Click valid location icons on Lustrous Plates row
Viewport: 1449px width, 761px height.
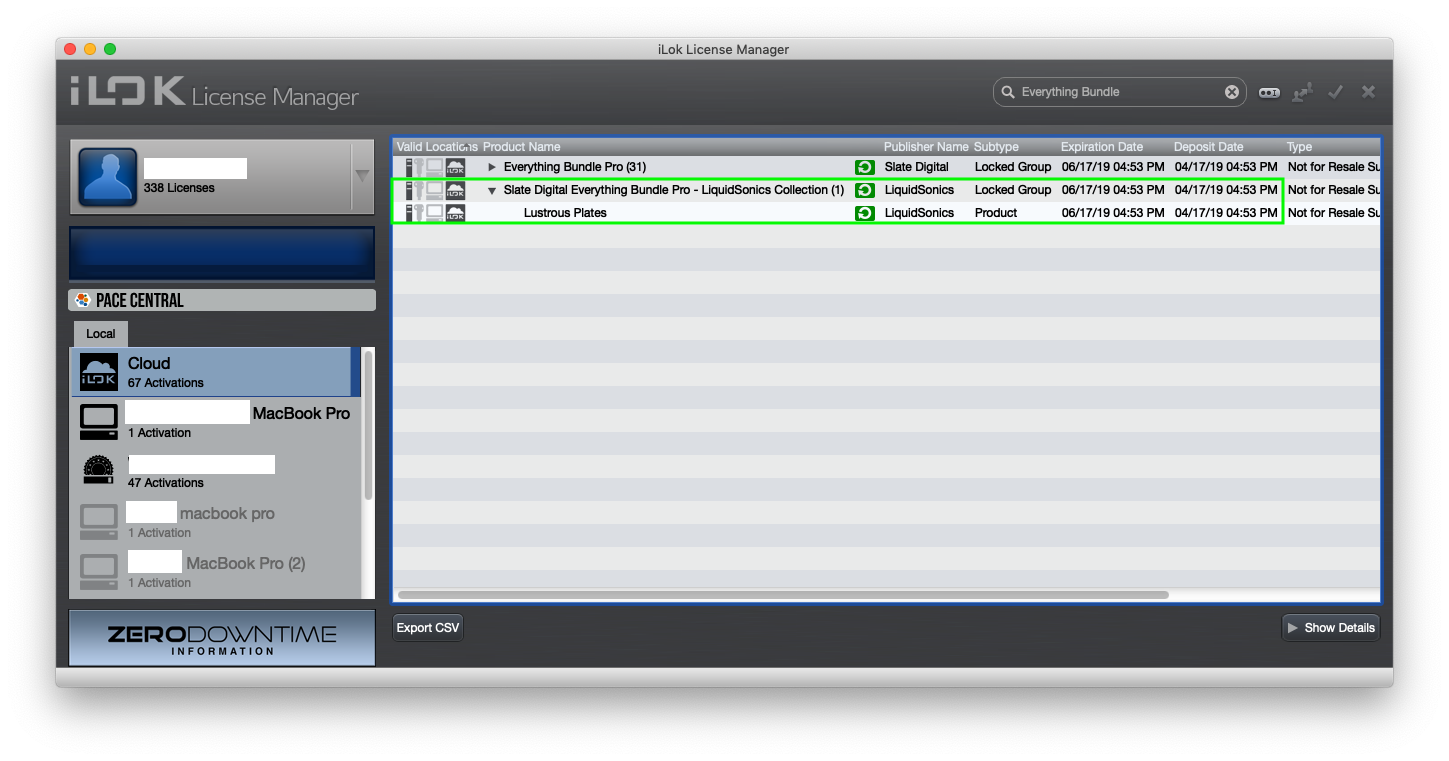coord(435,213)
